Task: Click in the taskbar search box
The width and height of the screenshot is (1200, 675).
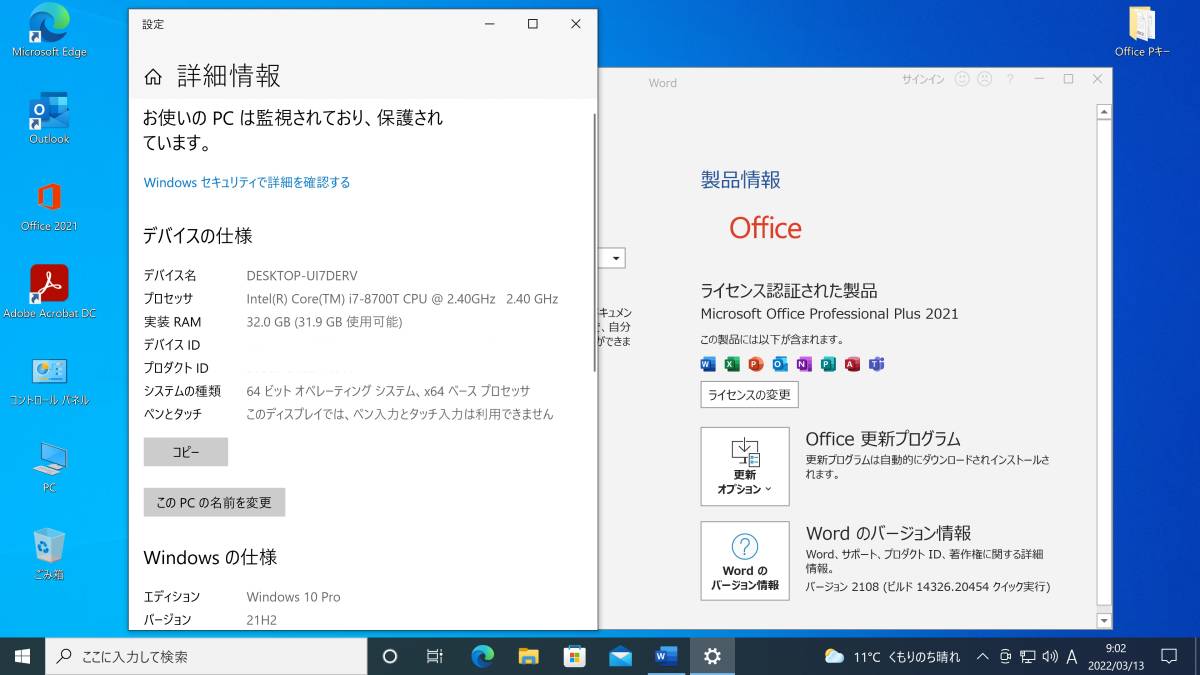Action: (206, 656)
